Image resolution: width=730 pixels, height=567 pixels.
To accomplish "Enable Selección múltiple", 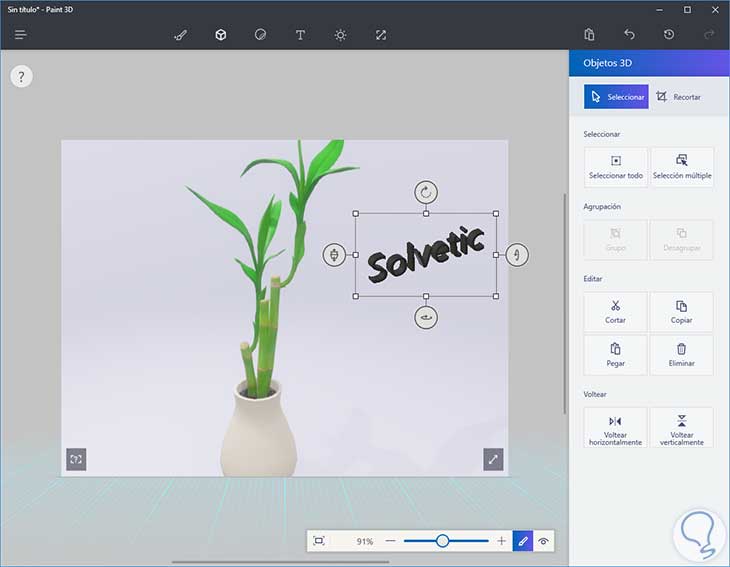I will coord(682,167).
